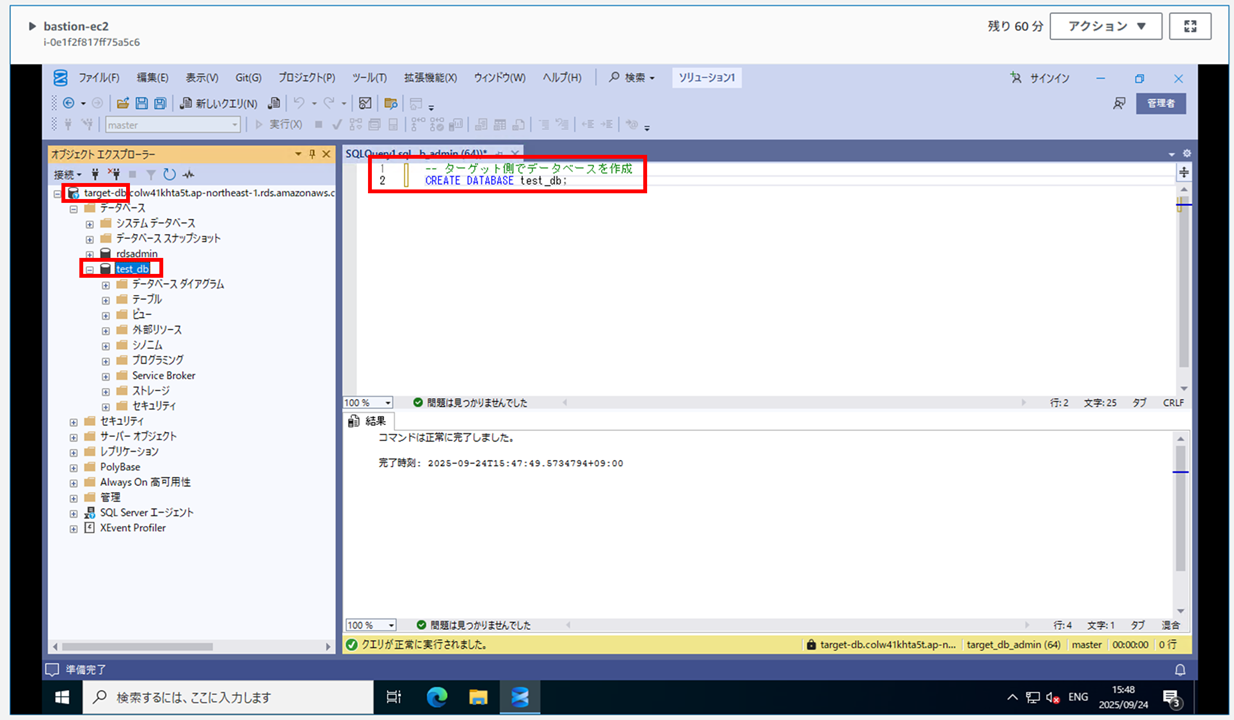This screenshot has width=1234, height=720.
Task: Open the ツール(T) menu
Action: pyautogui.click(x=369, y=78)
